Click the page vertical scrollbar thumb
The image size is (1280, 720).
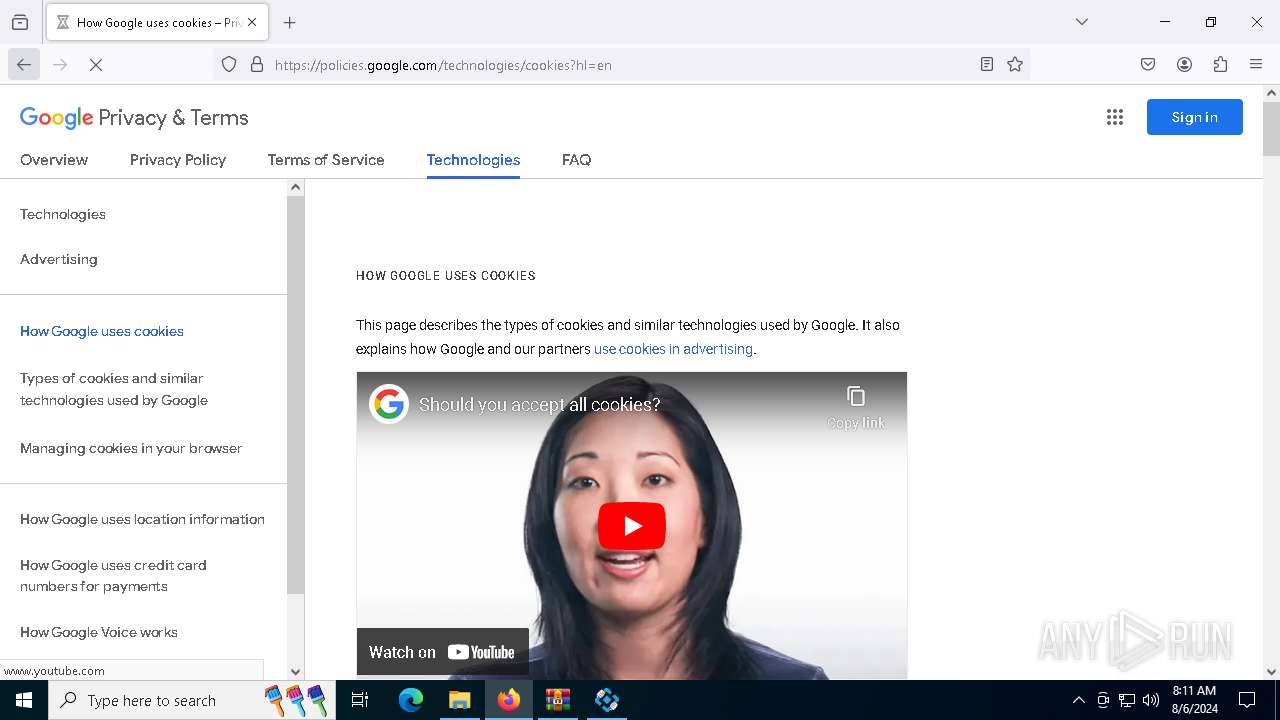1271,128
